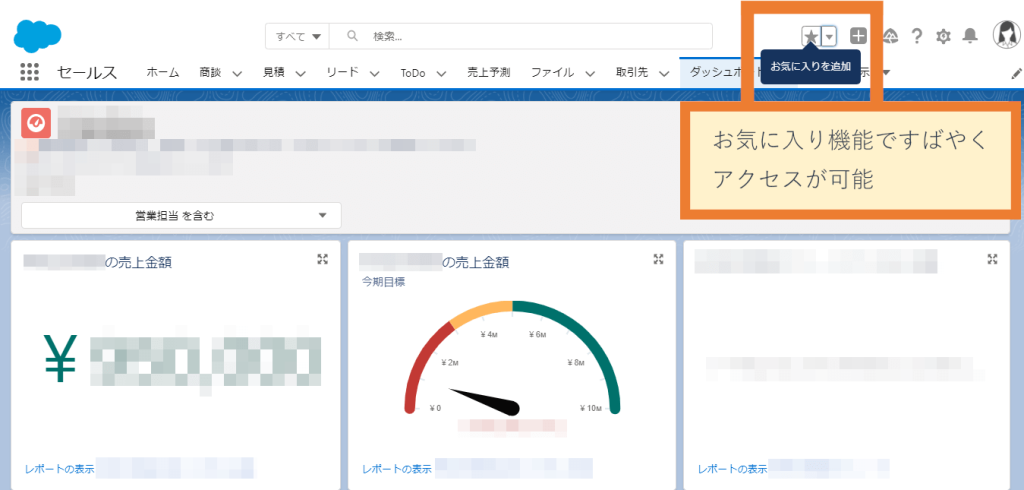This screenshot has width=1024, height=490.
Task: Click the 検索 search field
Action: 521,37
